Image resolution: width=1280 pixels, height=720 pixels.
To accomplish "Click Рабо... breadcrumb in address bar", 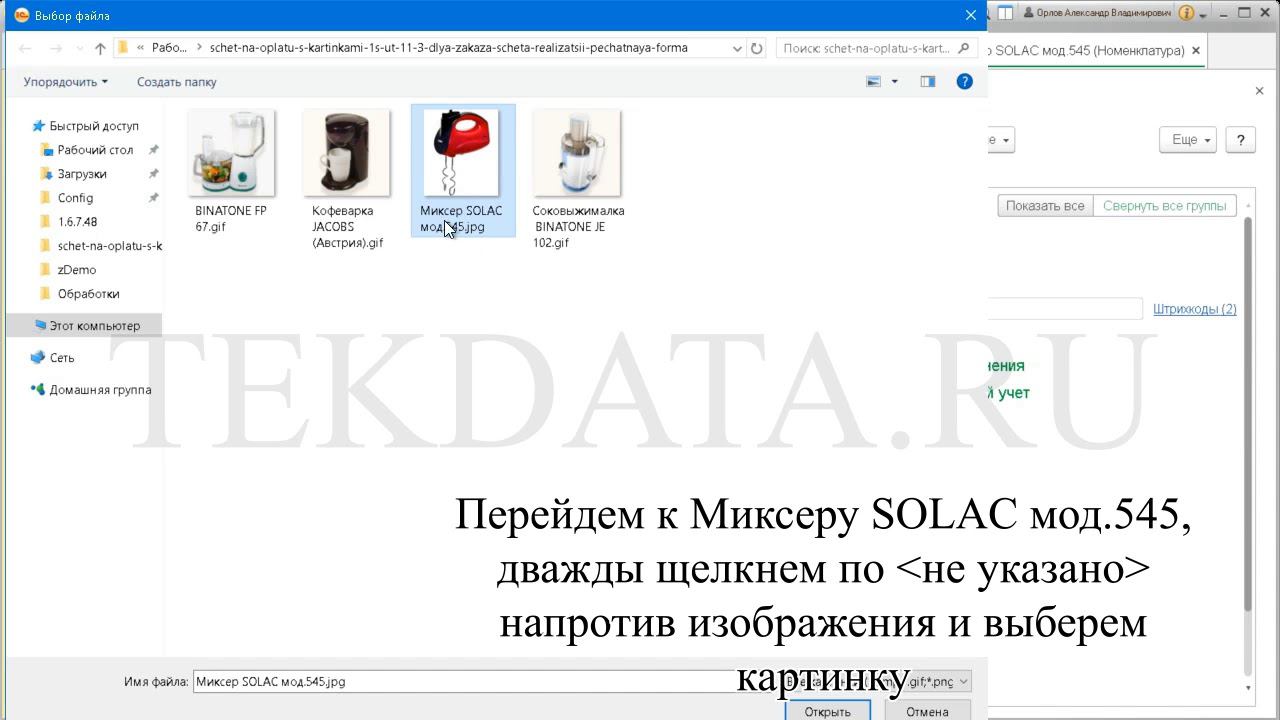I will tap(169, 48).
